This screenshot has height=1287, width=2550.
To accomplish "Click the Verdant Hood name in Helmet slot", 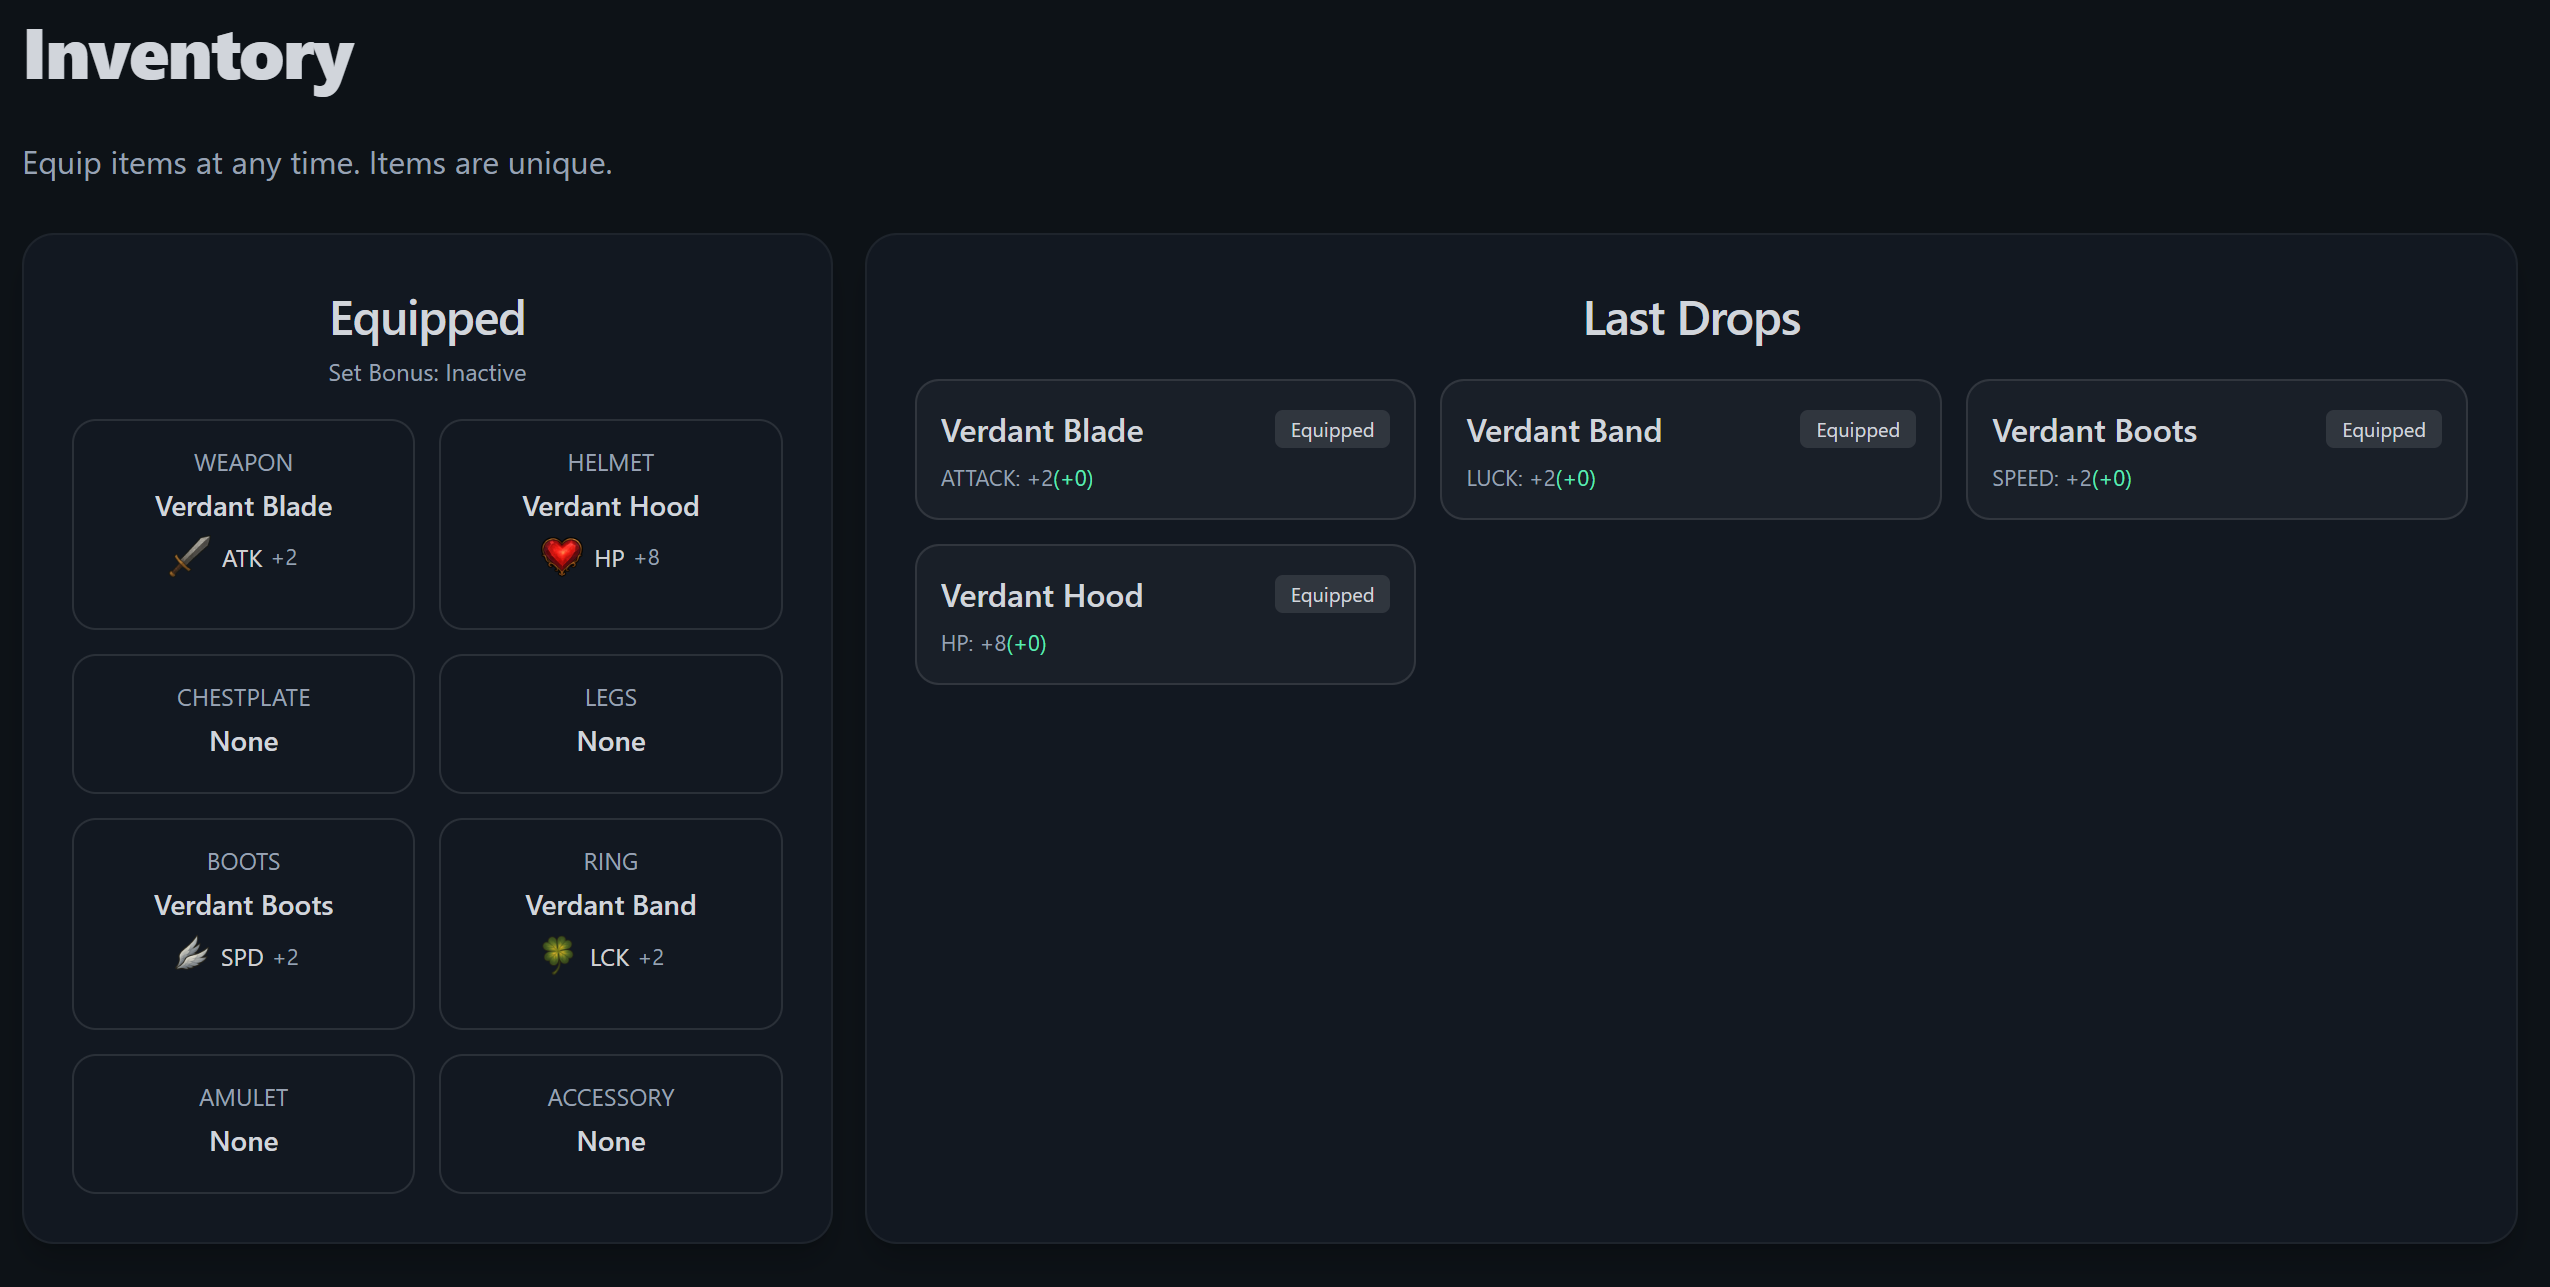I will tap(610, 506).
